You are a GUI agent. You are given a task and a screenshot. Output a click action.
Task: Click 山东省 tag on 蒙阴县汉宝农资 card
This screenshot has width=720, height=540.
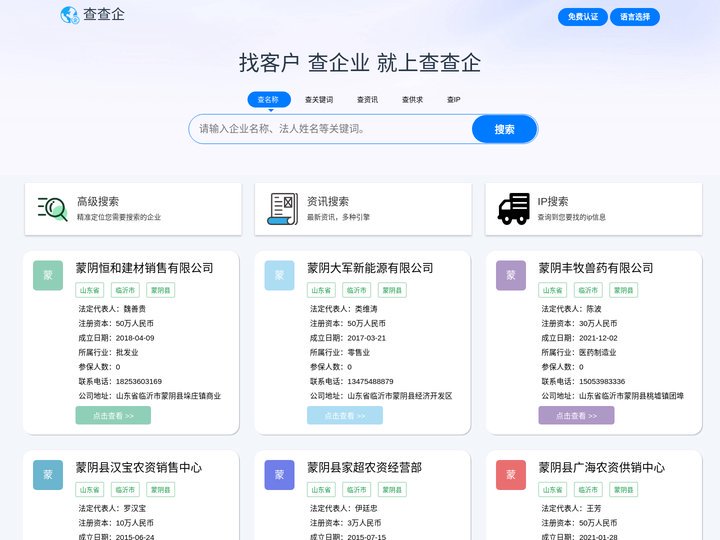point(90,490)
